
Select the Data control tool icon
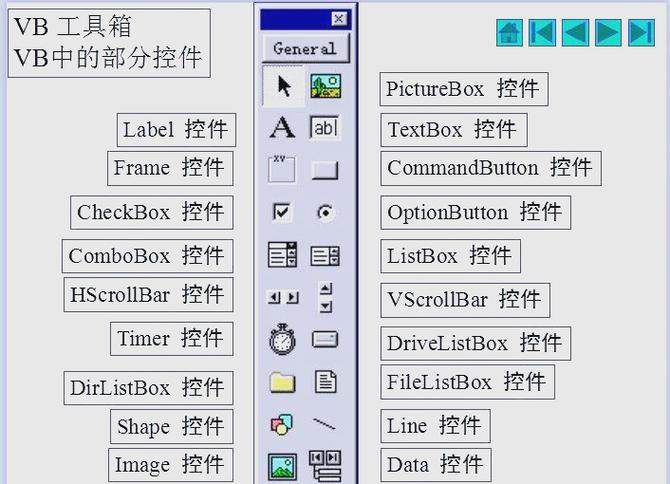(325, 465)
